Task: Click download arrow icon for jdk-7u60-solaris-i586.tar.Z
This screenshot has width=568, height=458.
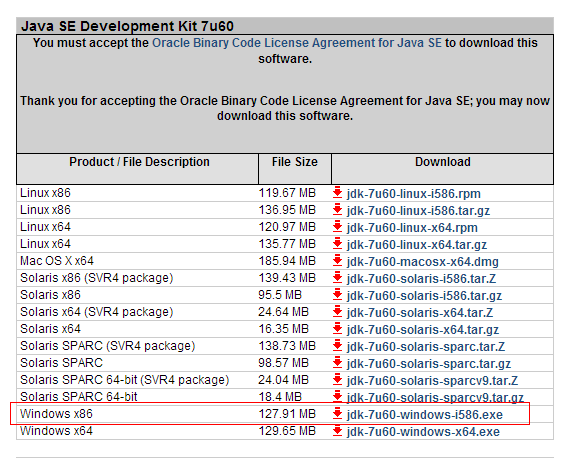Action: pos(337,278)
